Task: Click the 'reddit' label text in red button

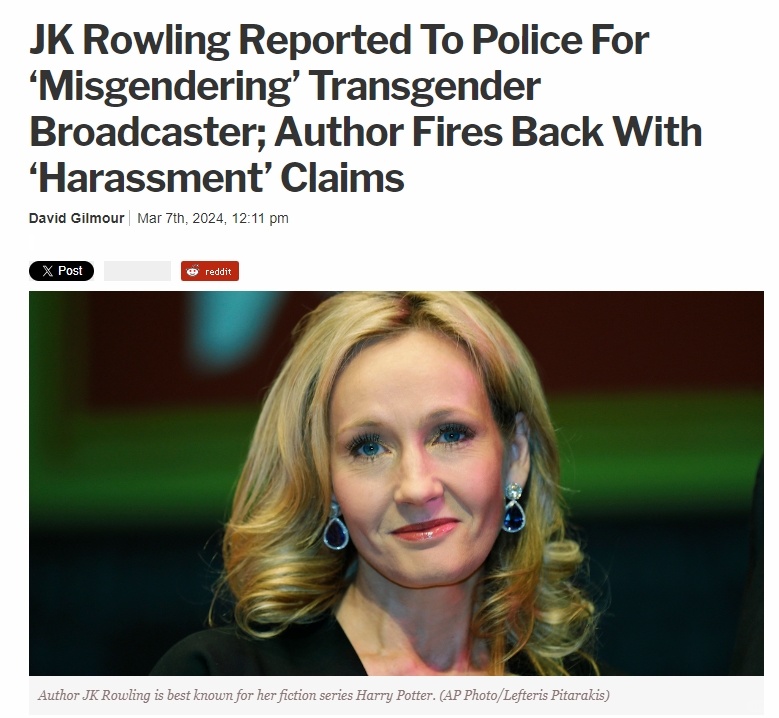Action: (x=218, y=272)
